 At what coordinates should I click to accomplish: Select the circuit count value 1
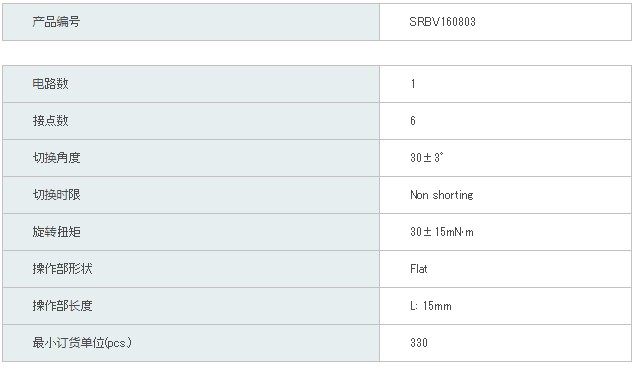point(413,84)
